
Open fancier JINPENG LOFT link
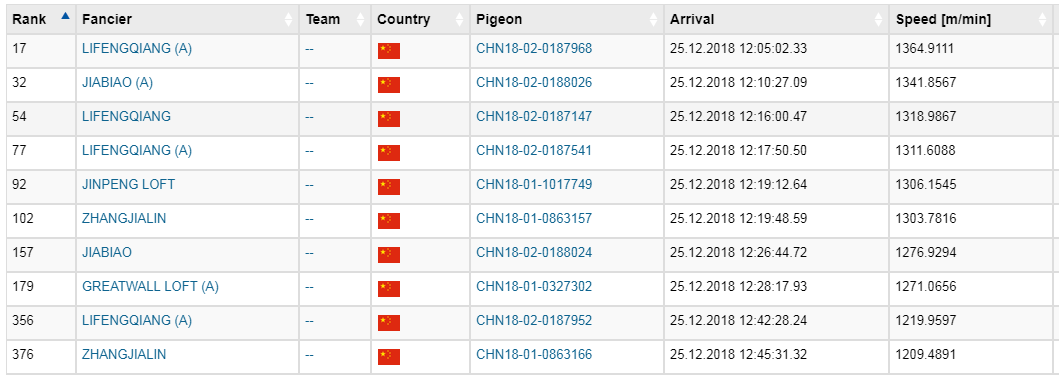point(128,184)
